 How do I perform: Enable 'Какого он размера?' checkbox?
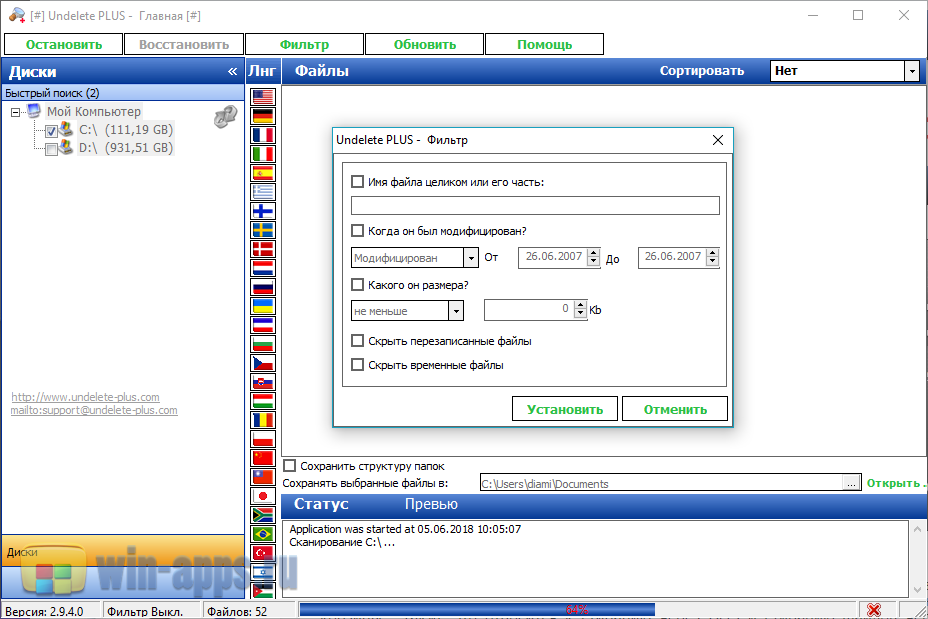point(357,285)
